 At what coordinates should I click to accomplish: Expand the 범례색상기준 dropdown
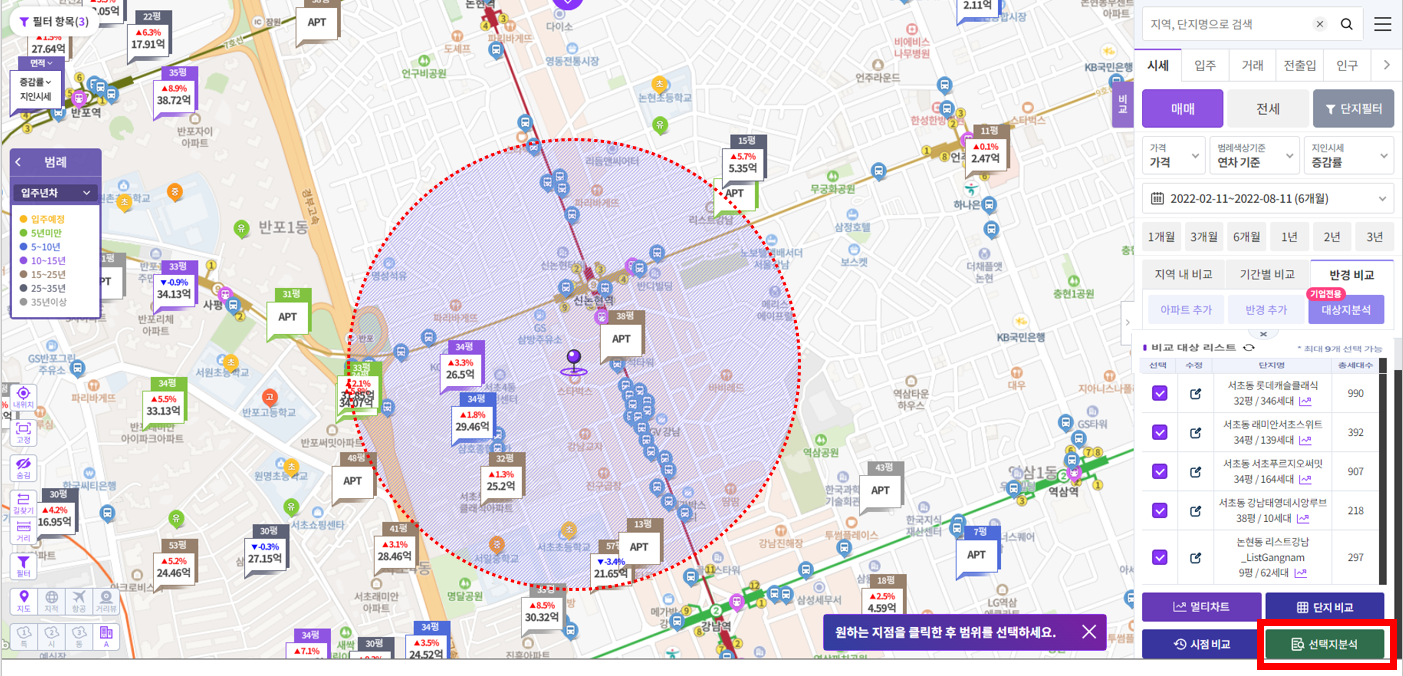(1253, 155)
